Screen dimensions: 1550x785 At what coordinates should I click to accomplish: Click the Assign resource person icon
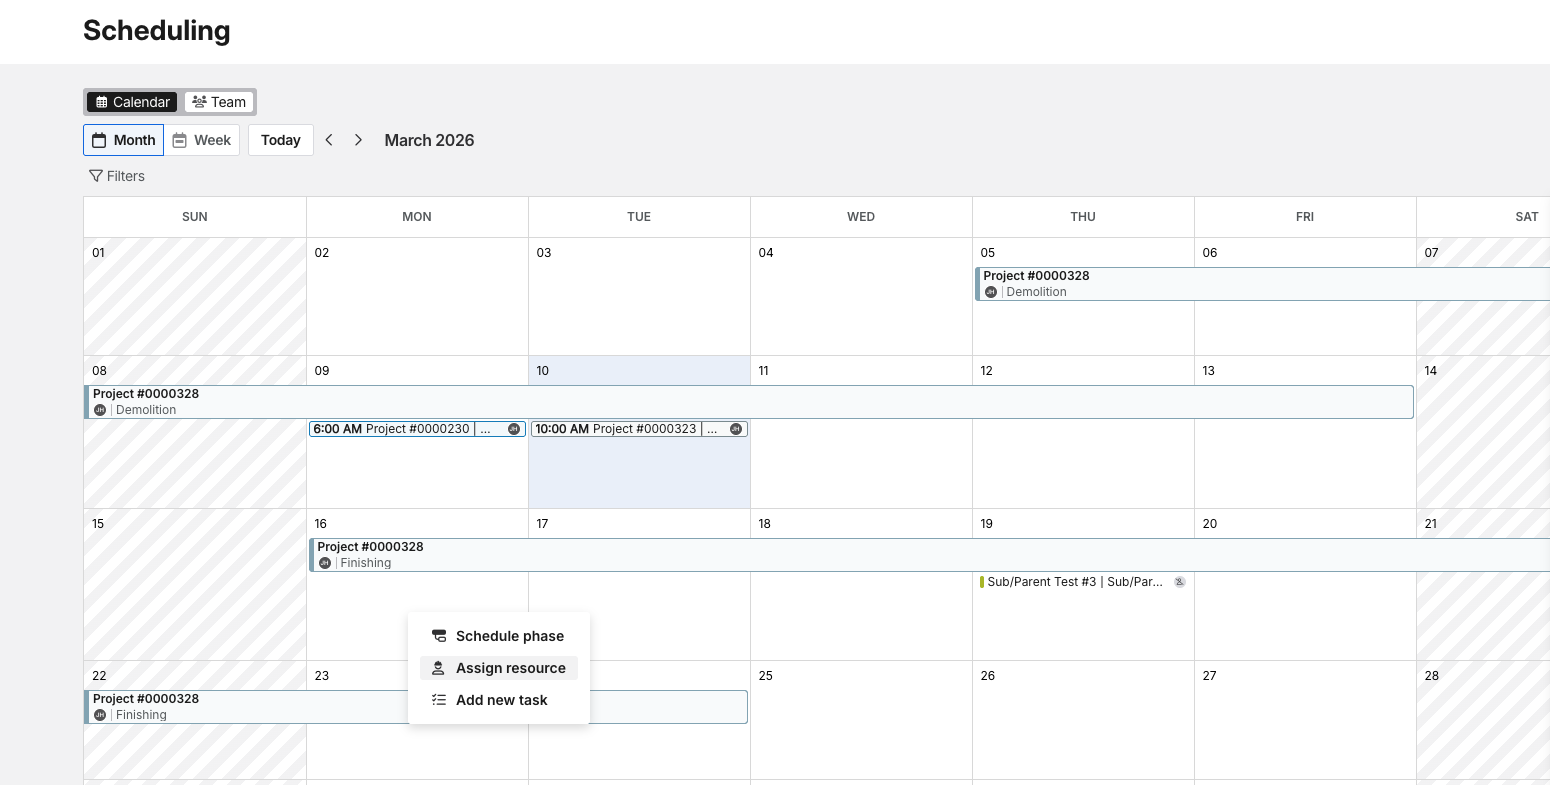438,668
